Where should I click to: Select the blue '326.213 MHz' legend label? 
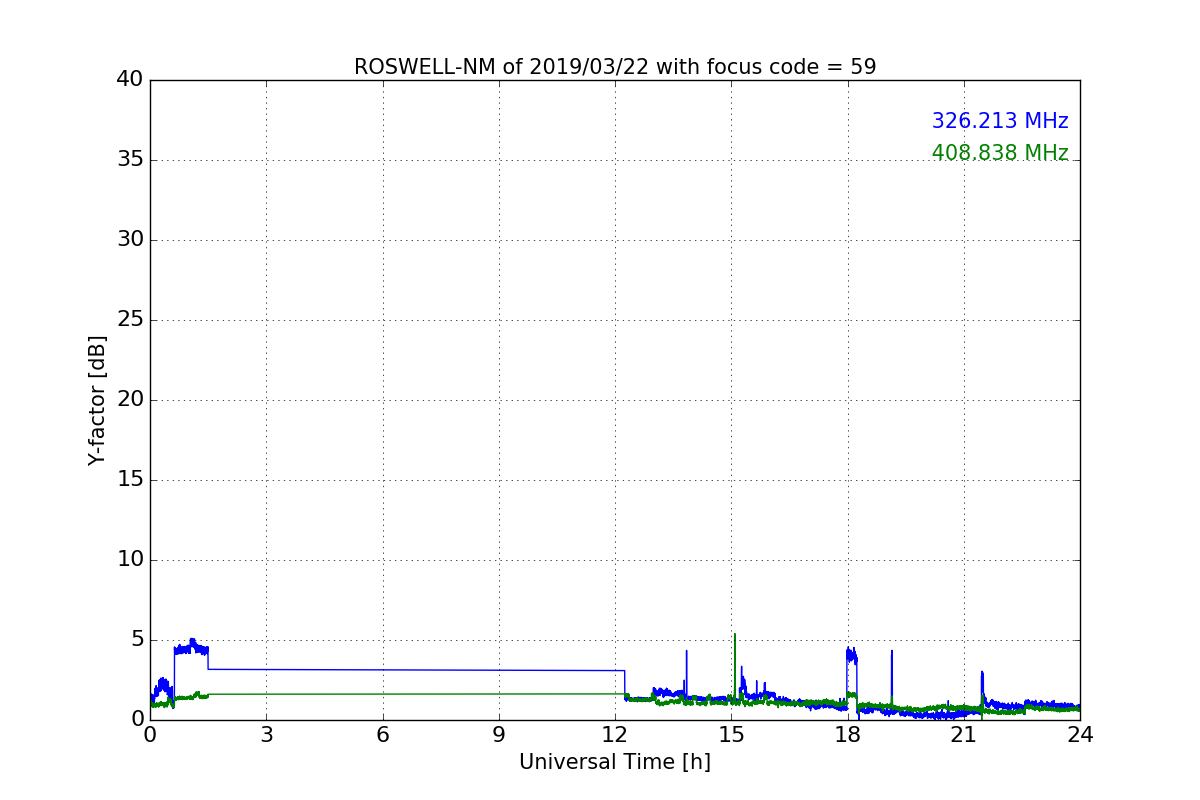1000,121
